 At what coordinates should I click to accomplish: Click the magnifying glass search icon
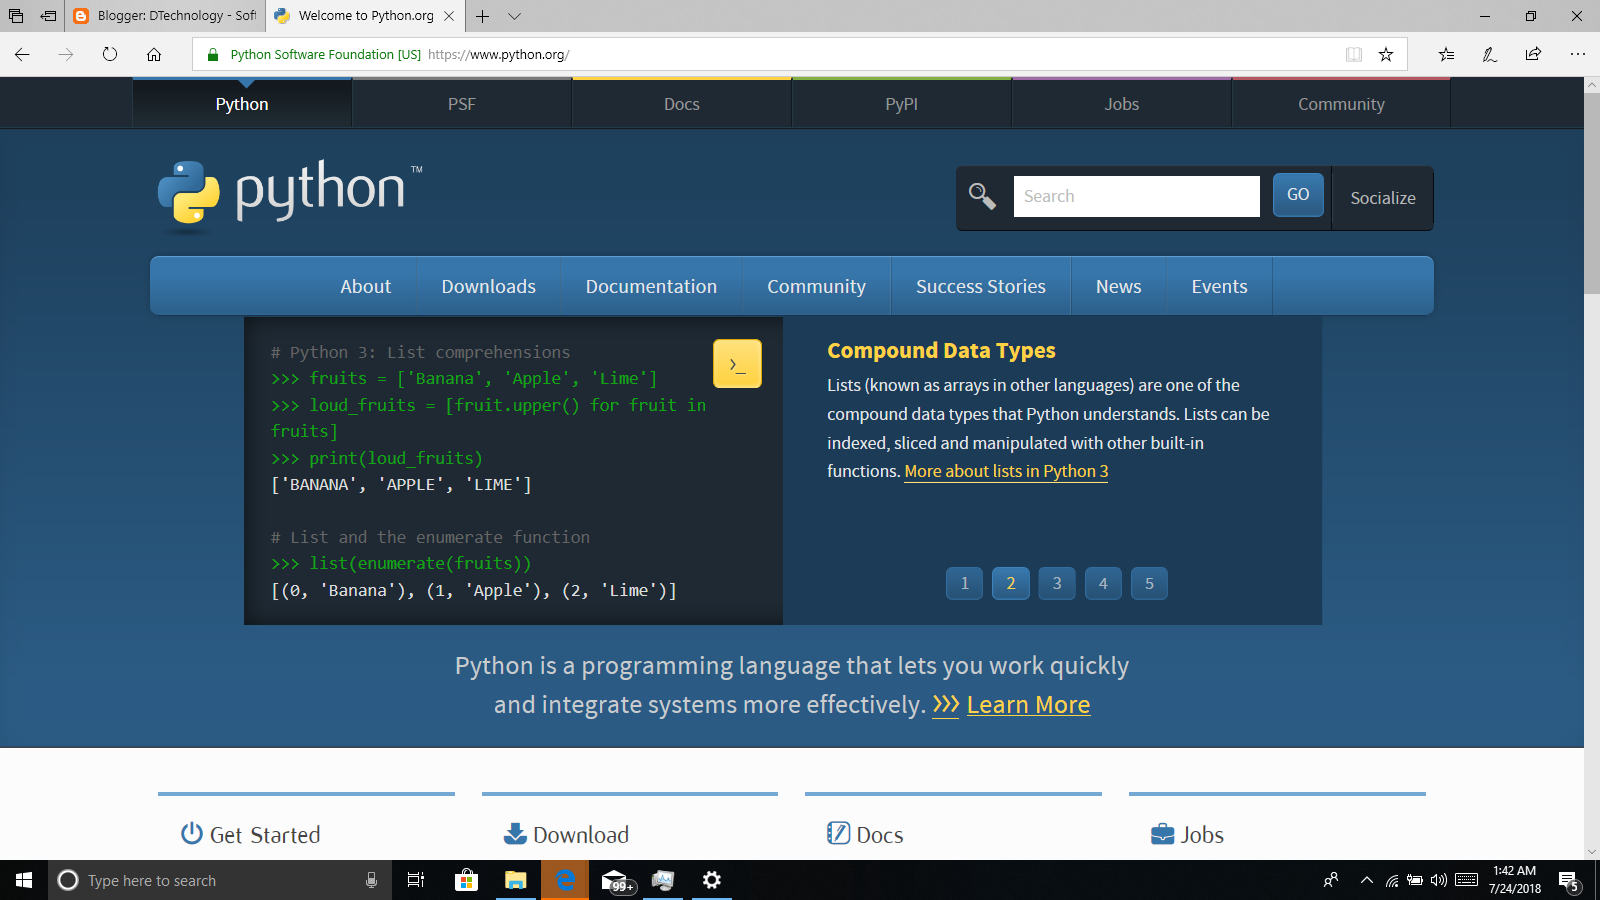[982, 196]
